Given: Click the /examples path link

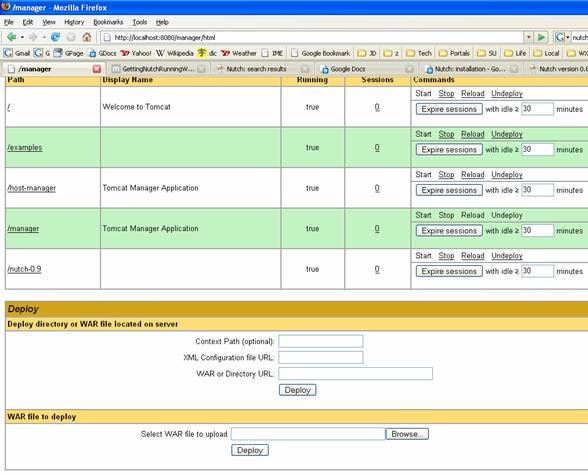Looking at the screenshot, I should coord(25,147).
